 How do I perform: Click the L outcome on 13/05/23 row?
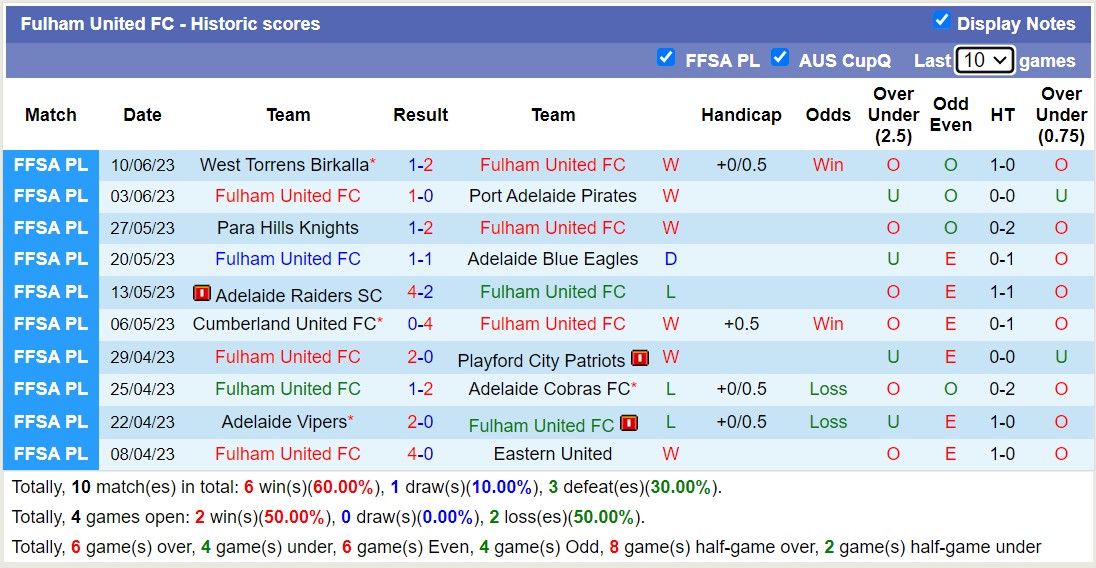pyautogui.click(x=670, y=291)
